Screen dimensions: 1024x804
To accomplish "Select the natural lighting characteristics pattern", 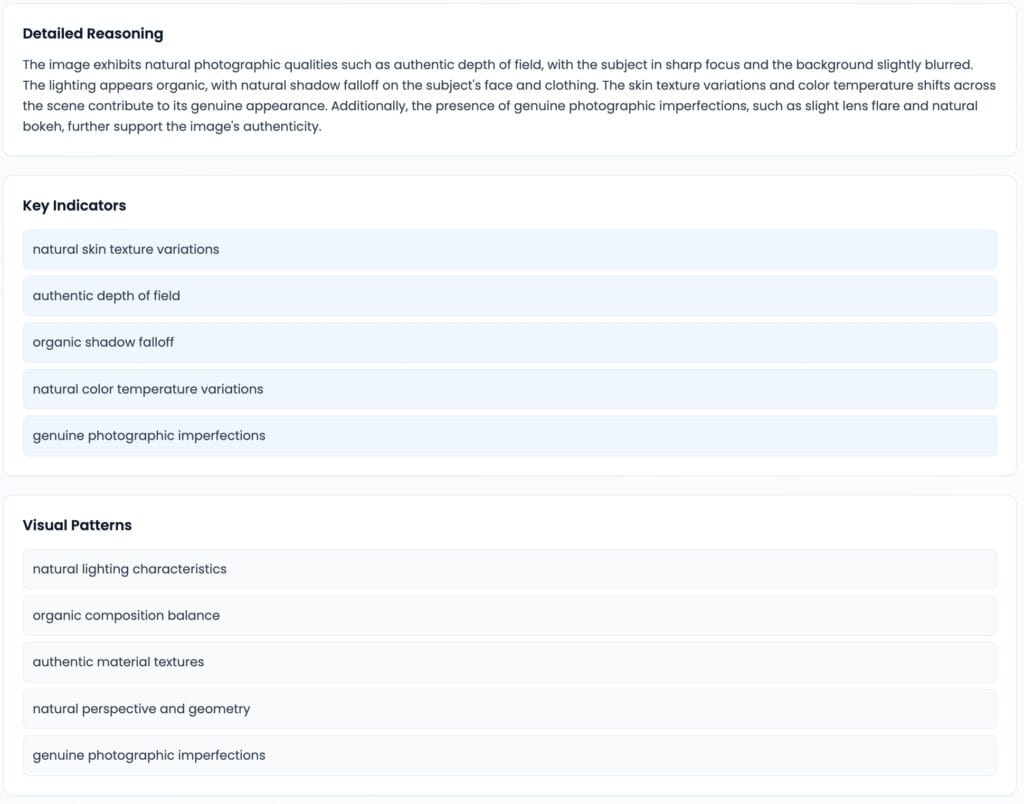I will tap(509, 569).
